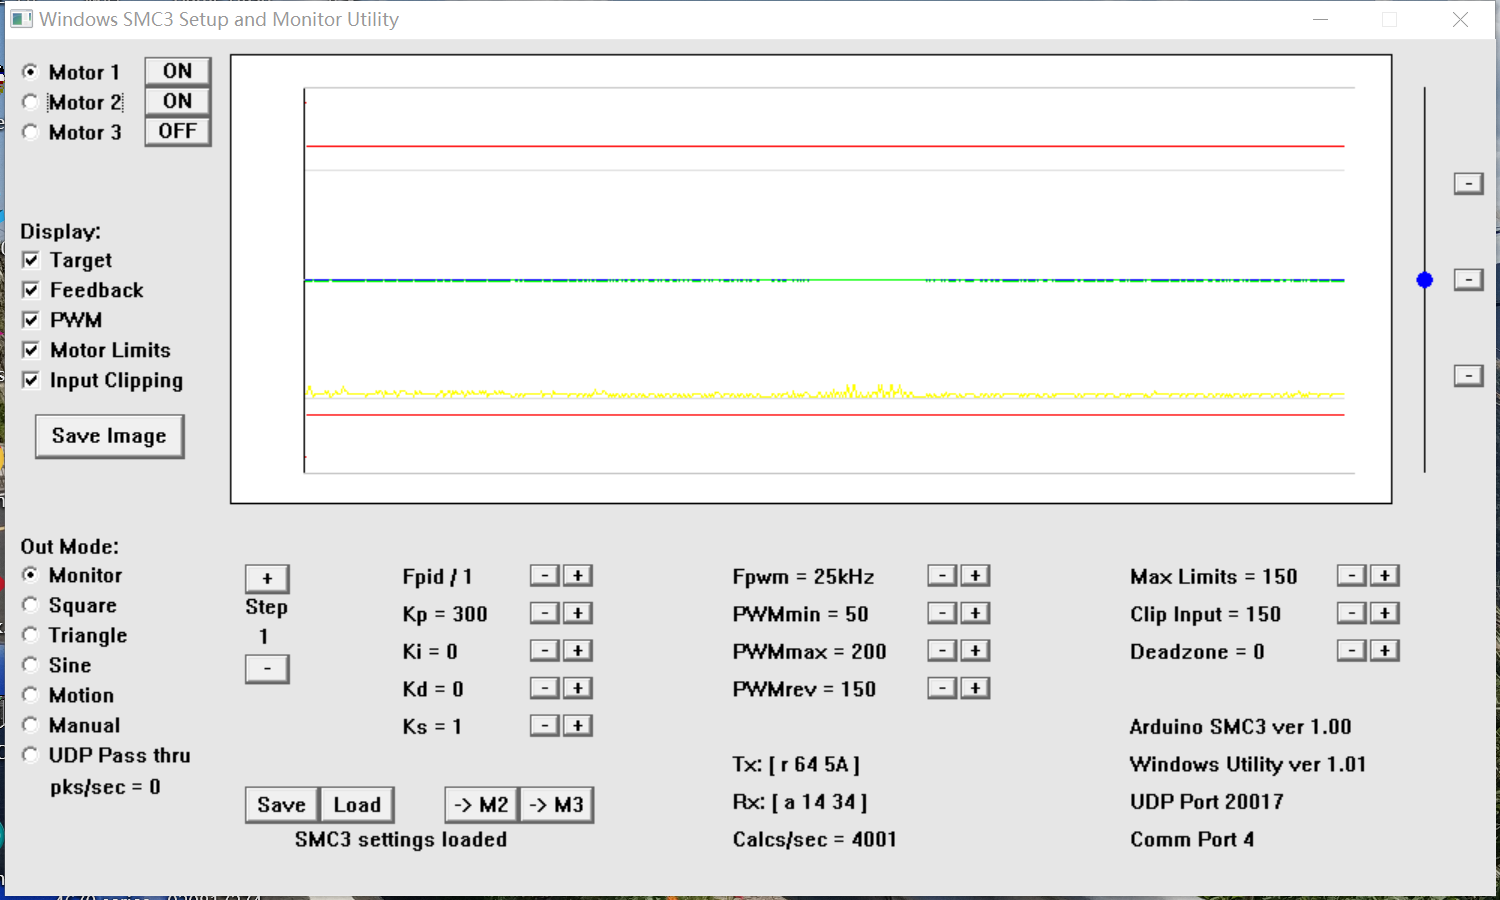
Task: Decrease Ki with minus button
Action: point(544,650)
